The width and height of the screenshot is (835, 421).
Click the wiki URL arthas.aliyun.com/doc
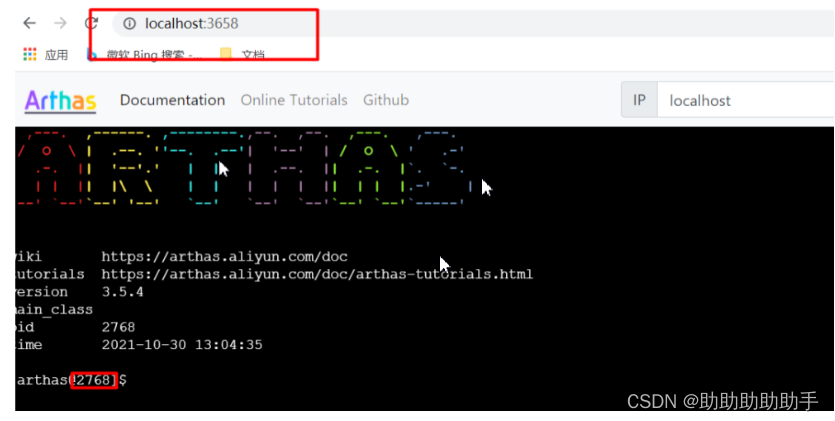(x=225, y=257)
